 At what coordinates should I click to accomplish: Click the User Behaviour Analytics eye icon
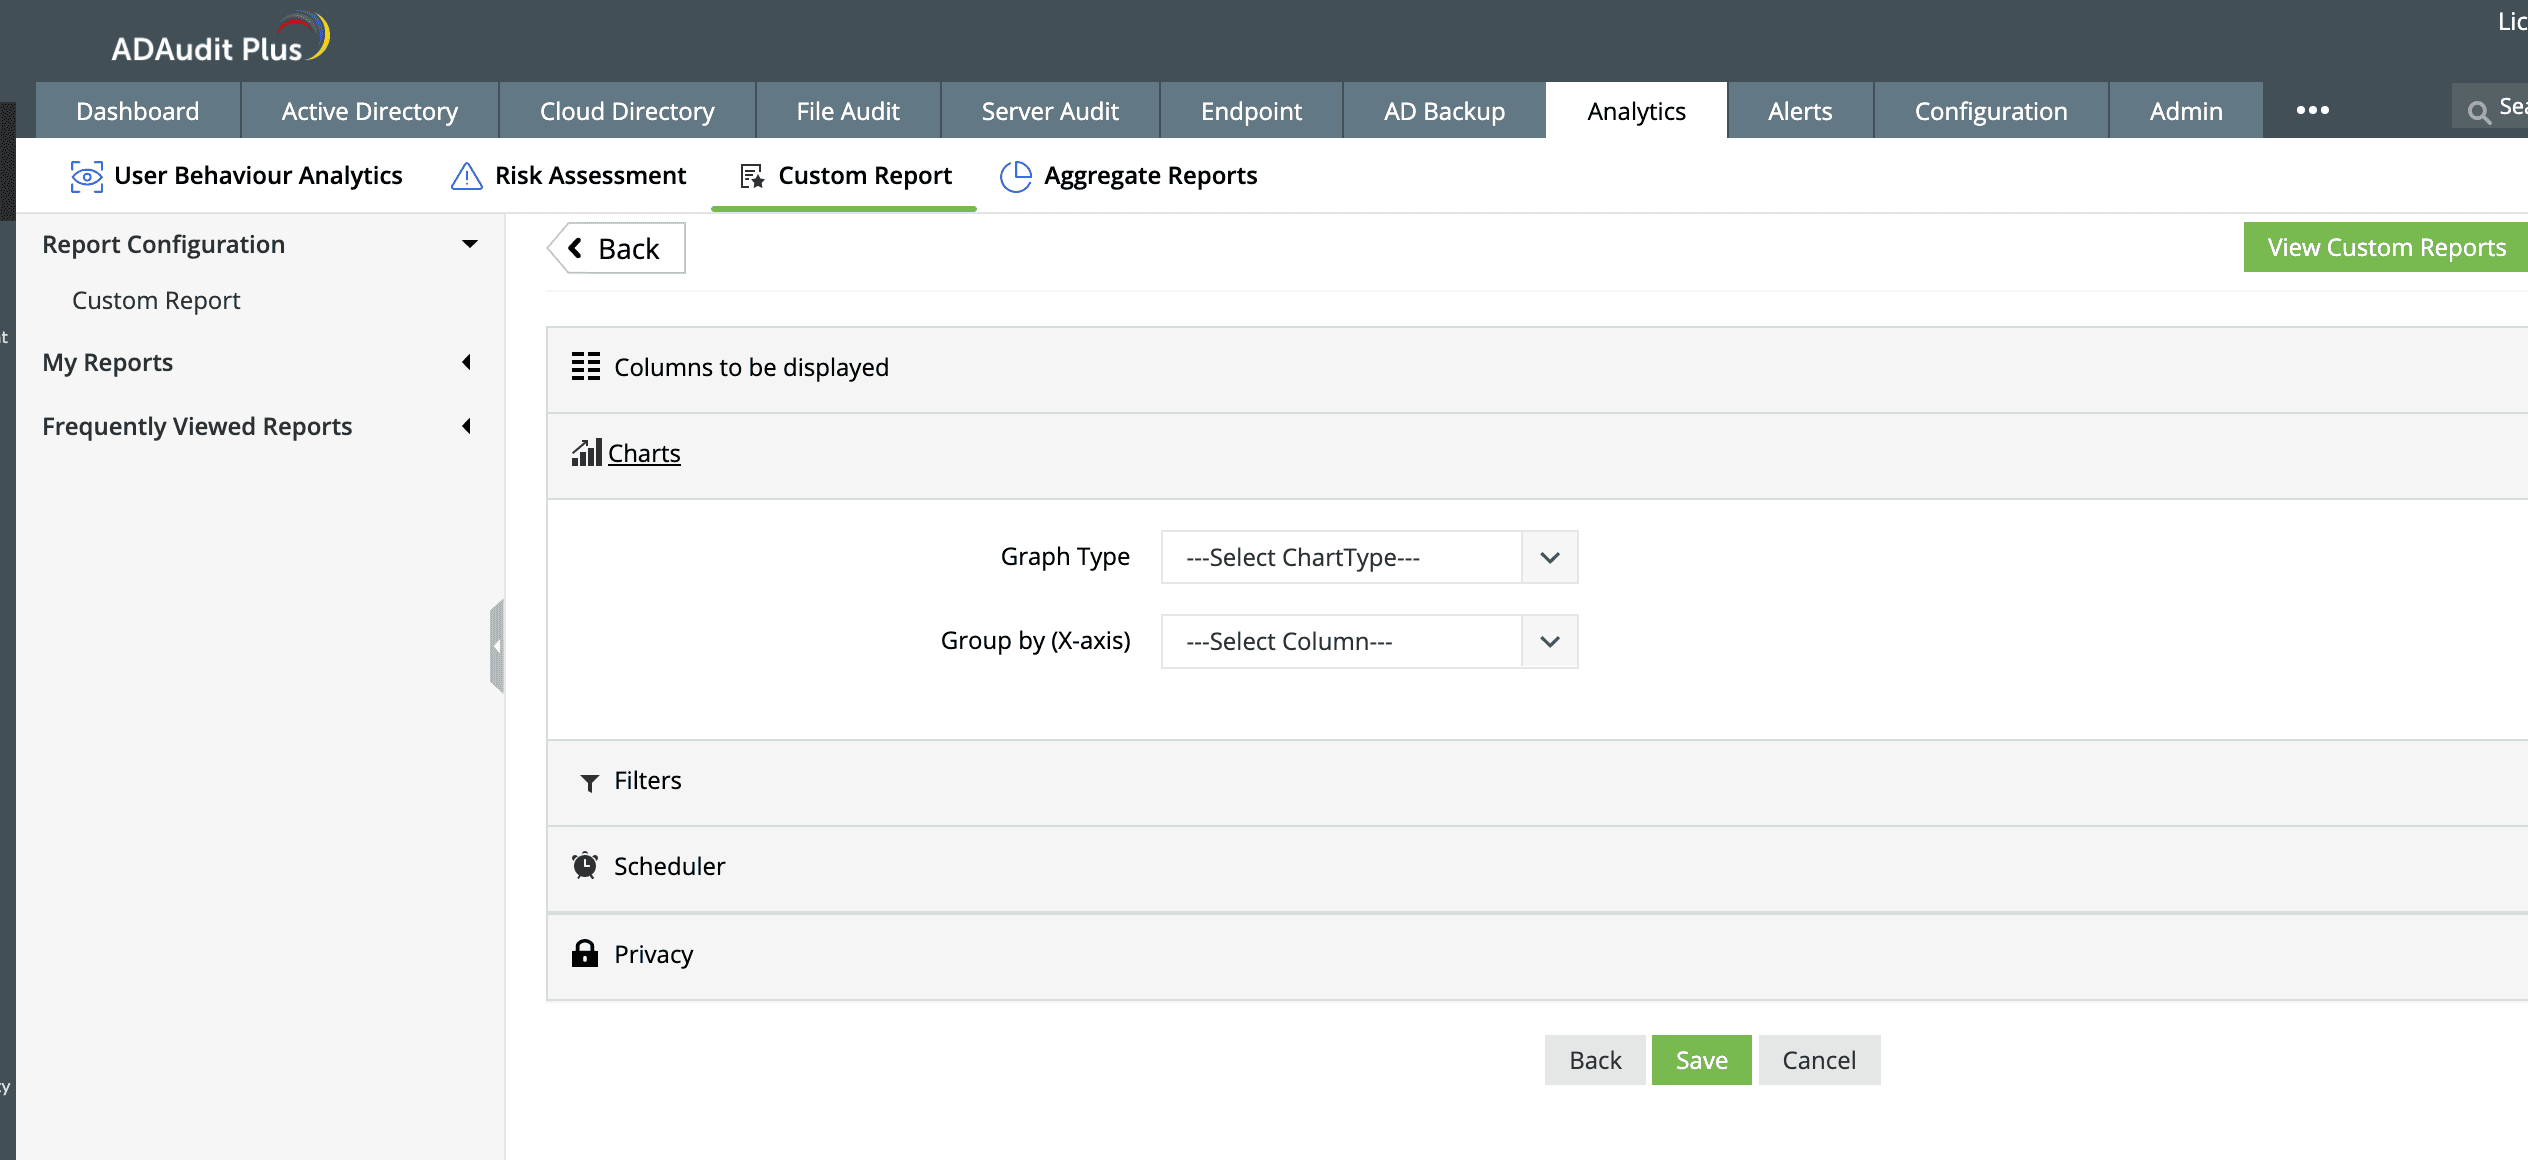pos(86,176)
